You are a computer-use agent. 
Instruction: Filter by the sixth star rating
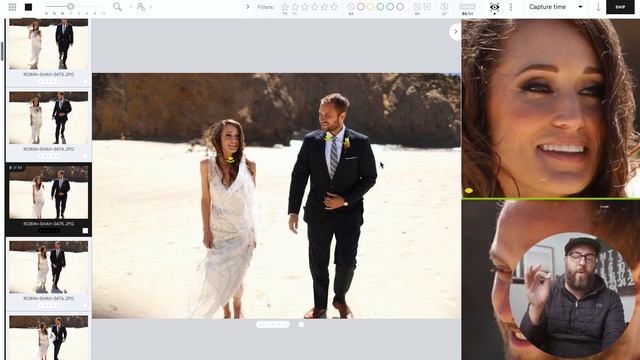click(334, 7)
